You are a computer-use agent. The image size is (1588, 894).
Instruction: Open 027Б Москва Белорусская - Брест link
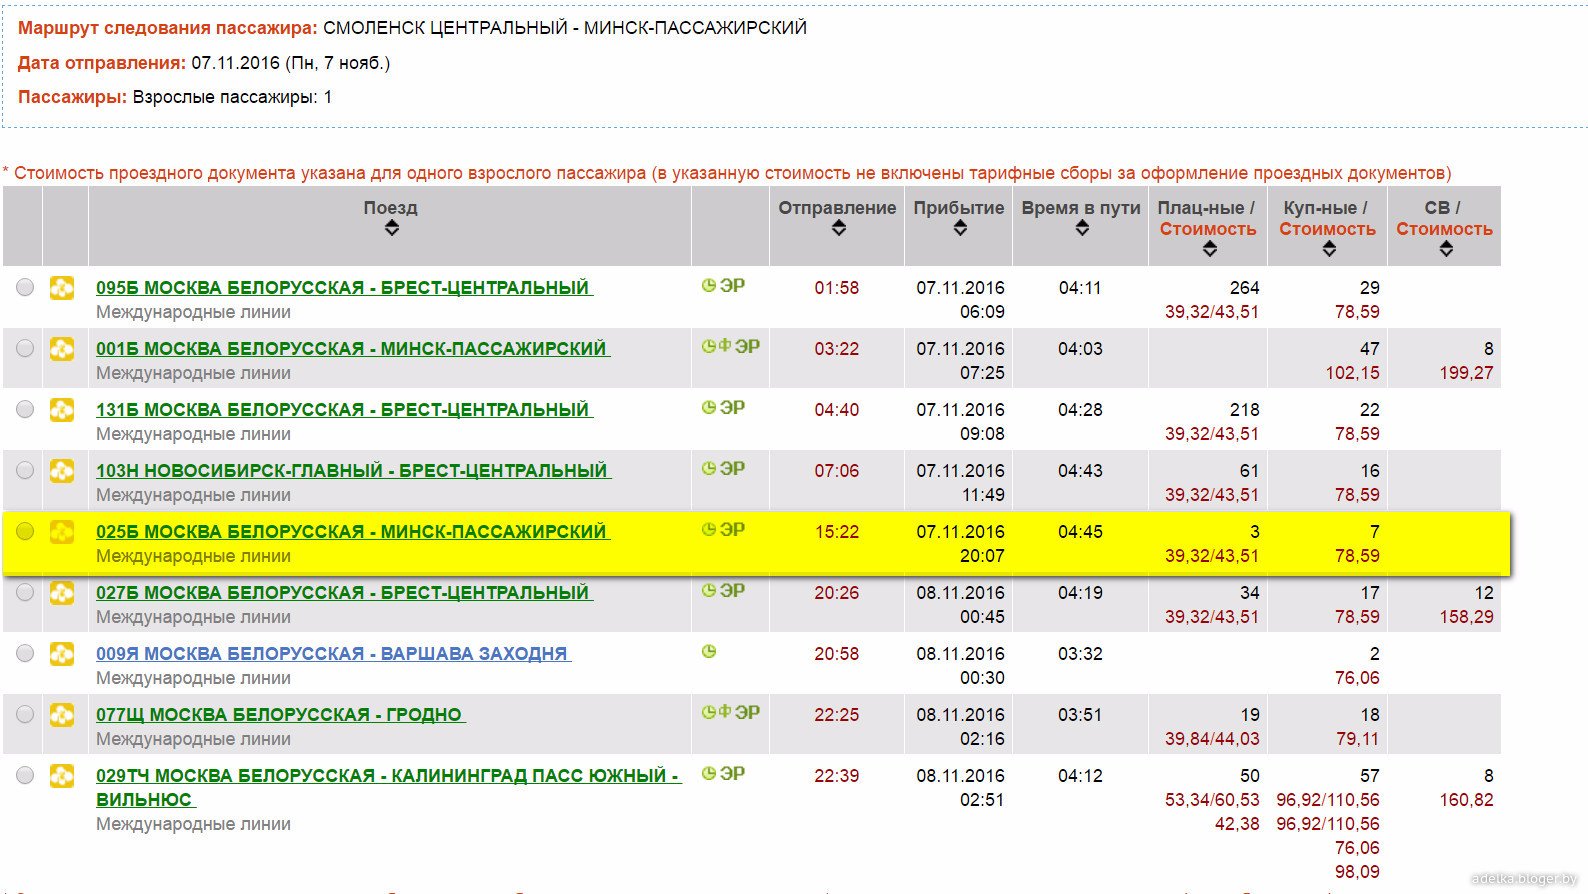point(344,593)
